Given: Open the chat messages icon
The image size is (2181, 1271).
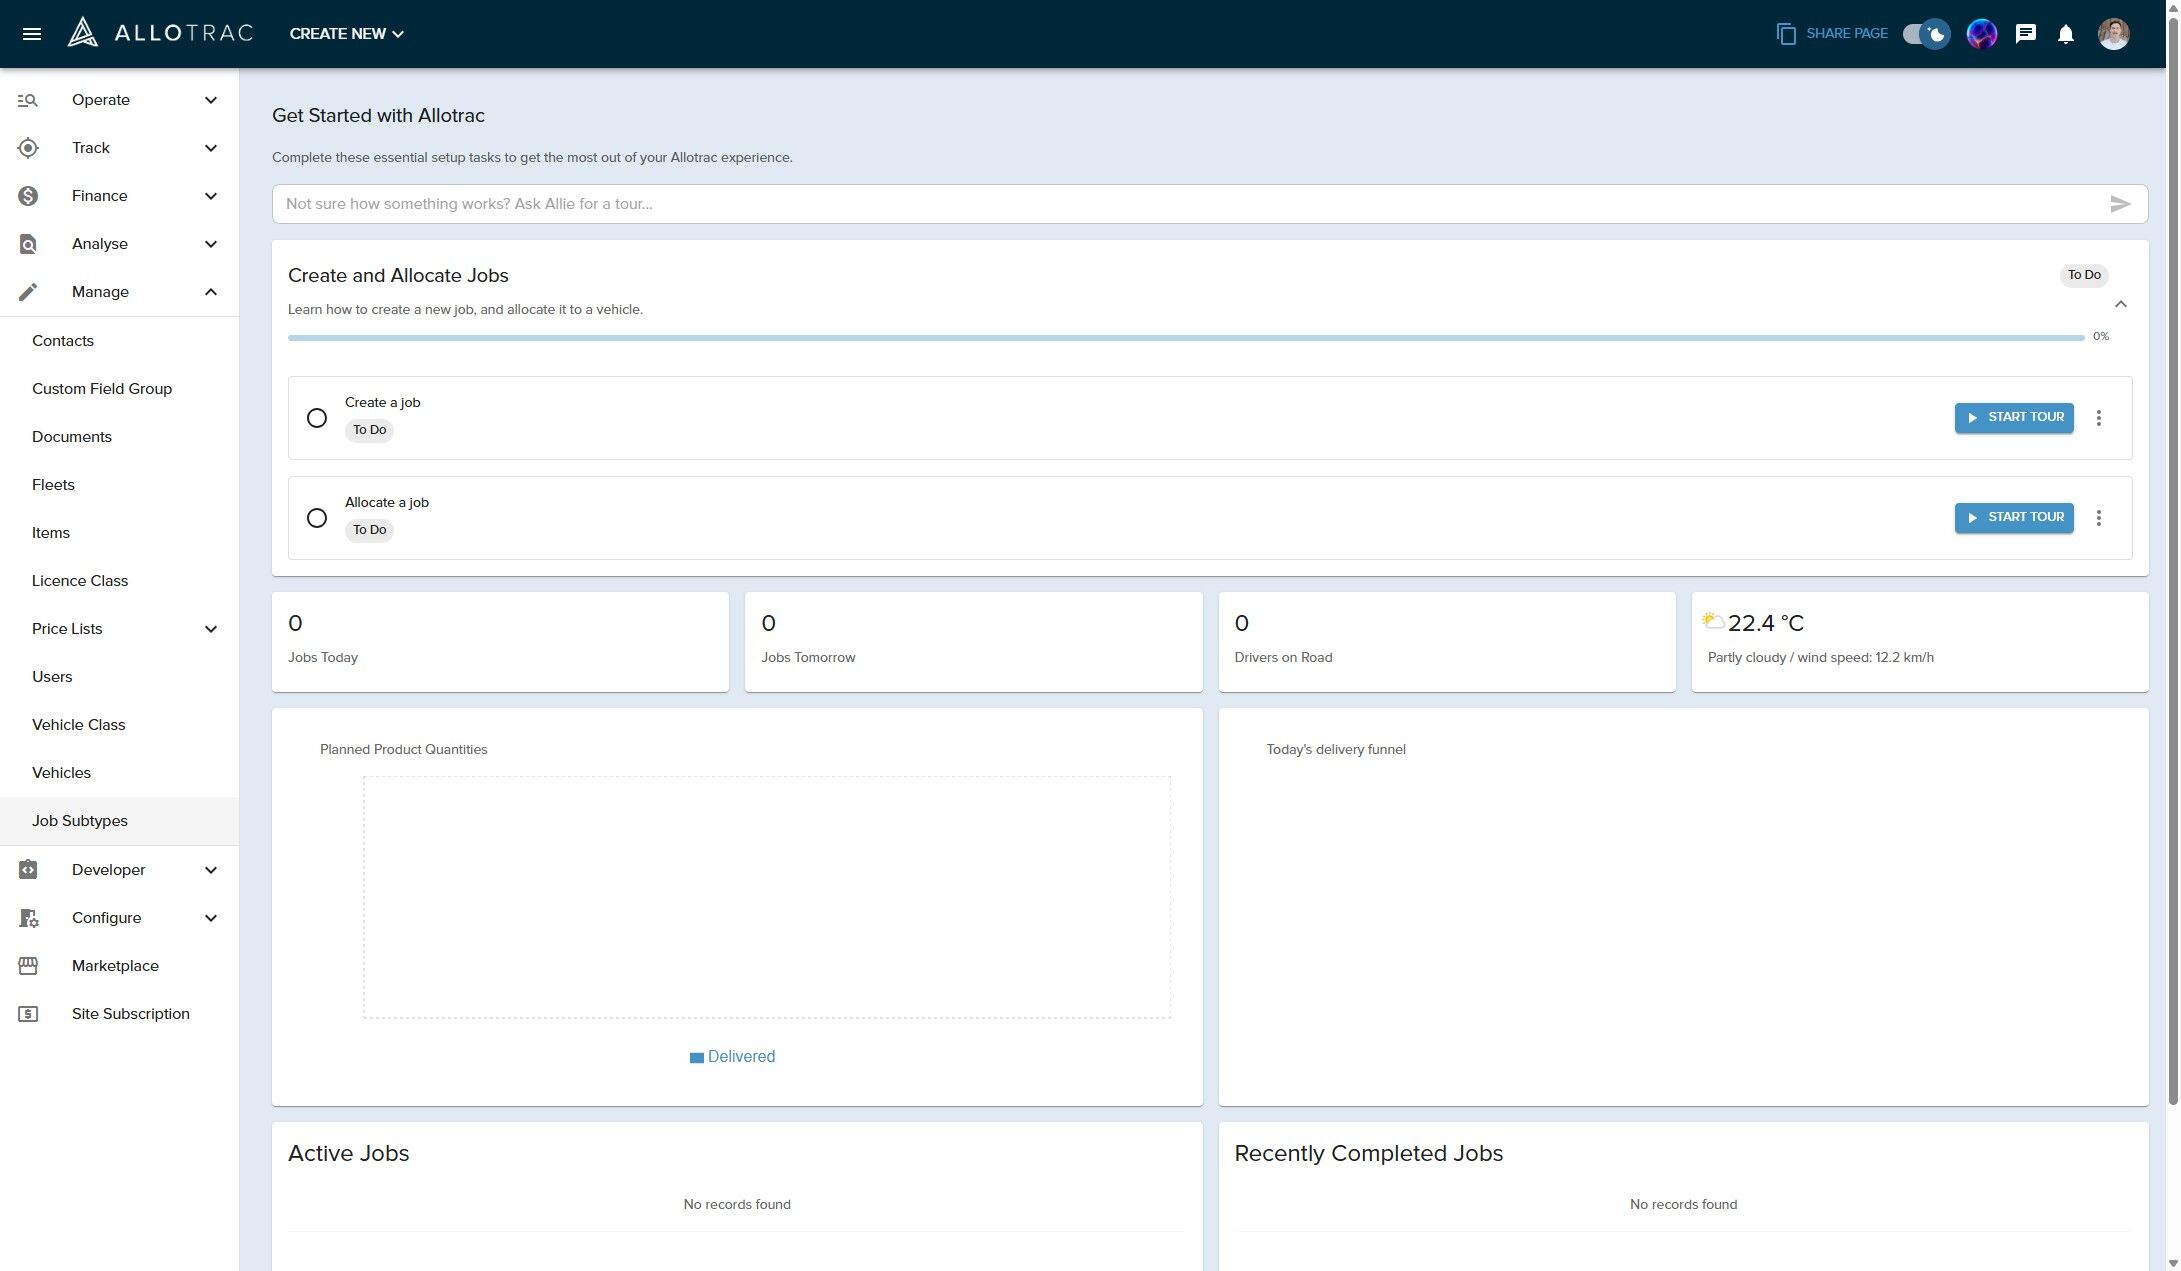Looking at the screenshot, I should 2025,34.
